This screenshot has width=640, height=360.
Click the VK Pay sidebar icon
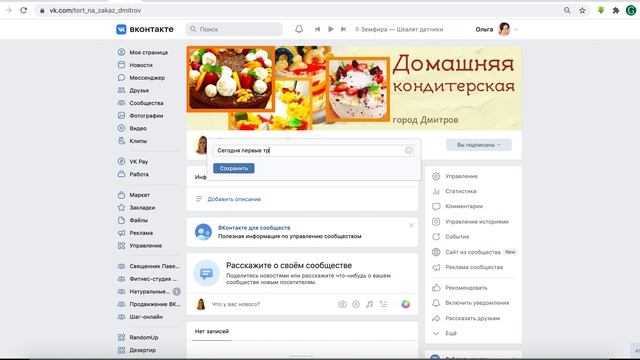(121, 161)
